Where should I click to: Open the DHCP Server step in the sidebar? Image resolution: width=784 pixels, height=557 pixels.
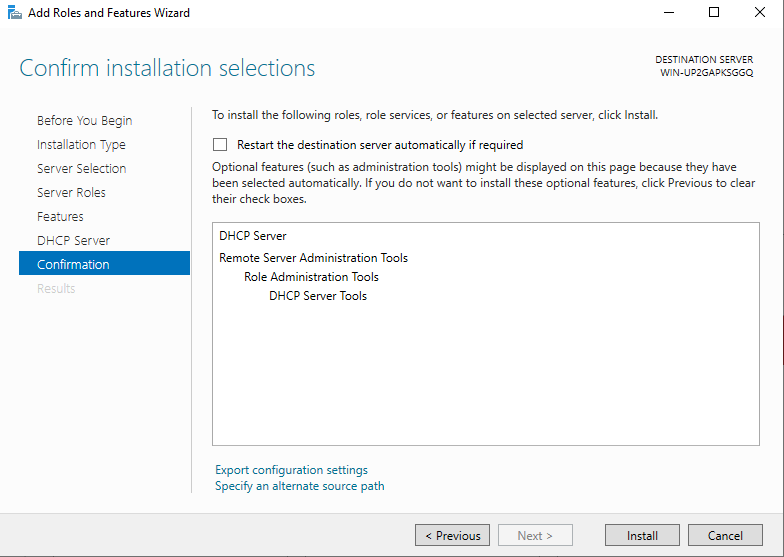click(x=73, y=241)
